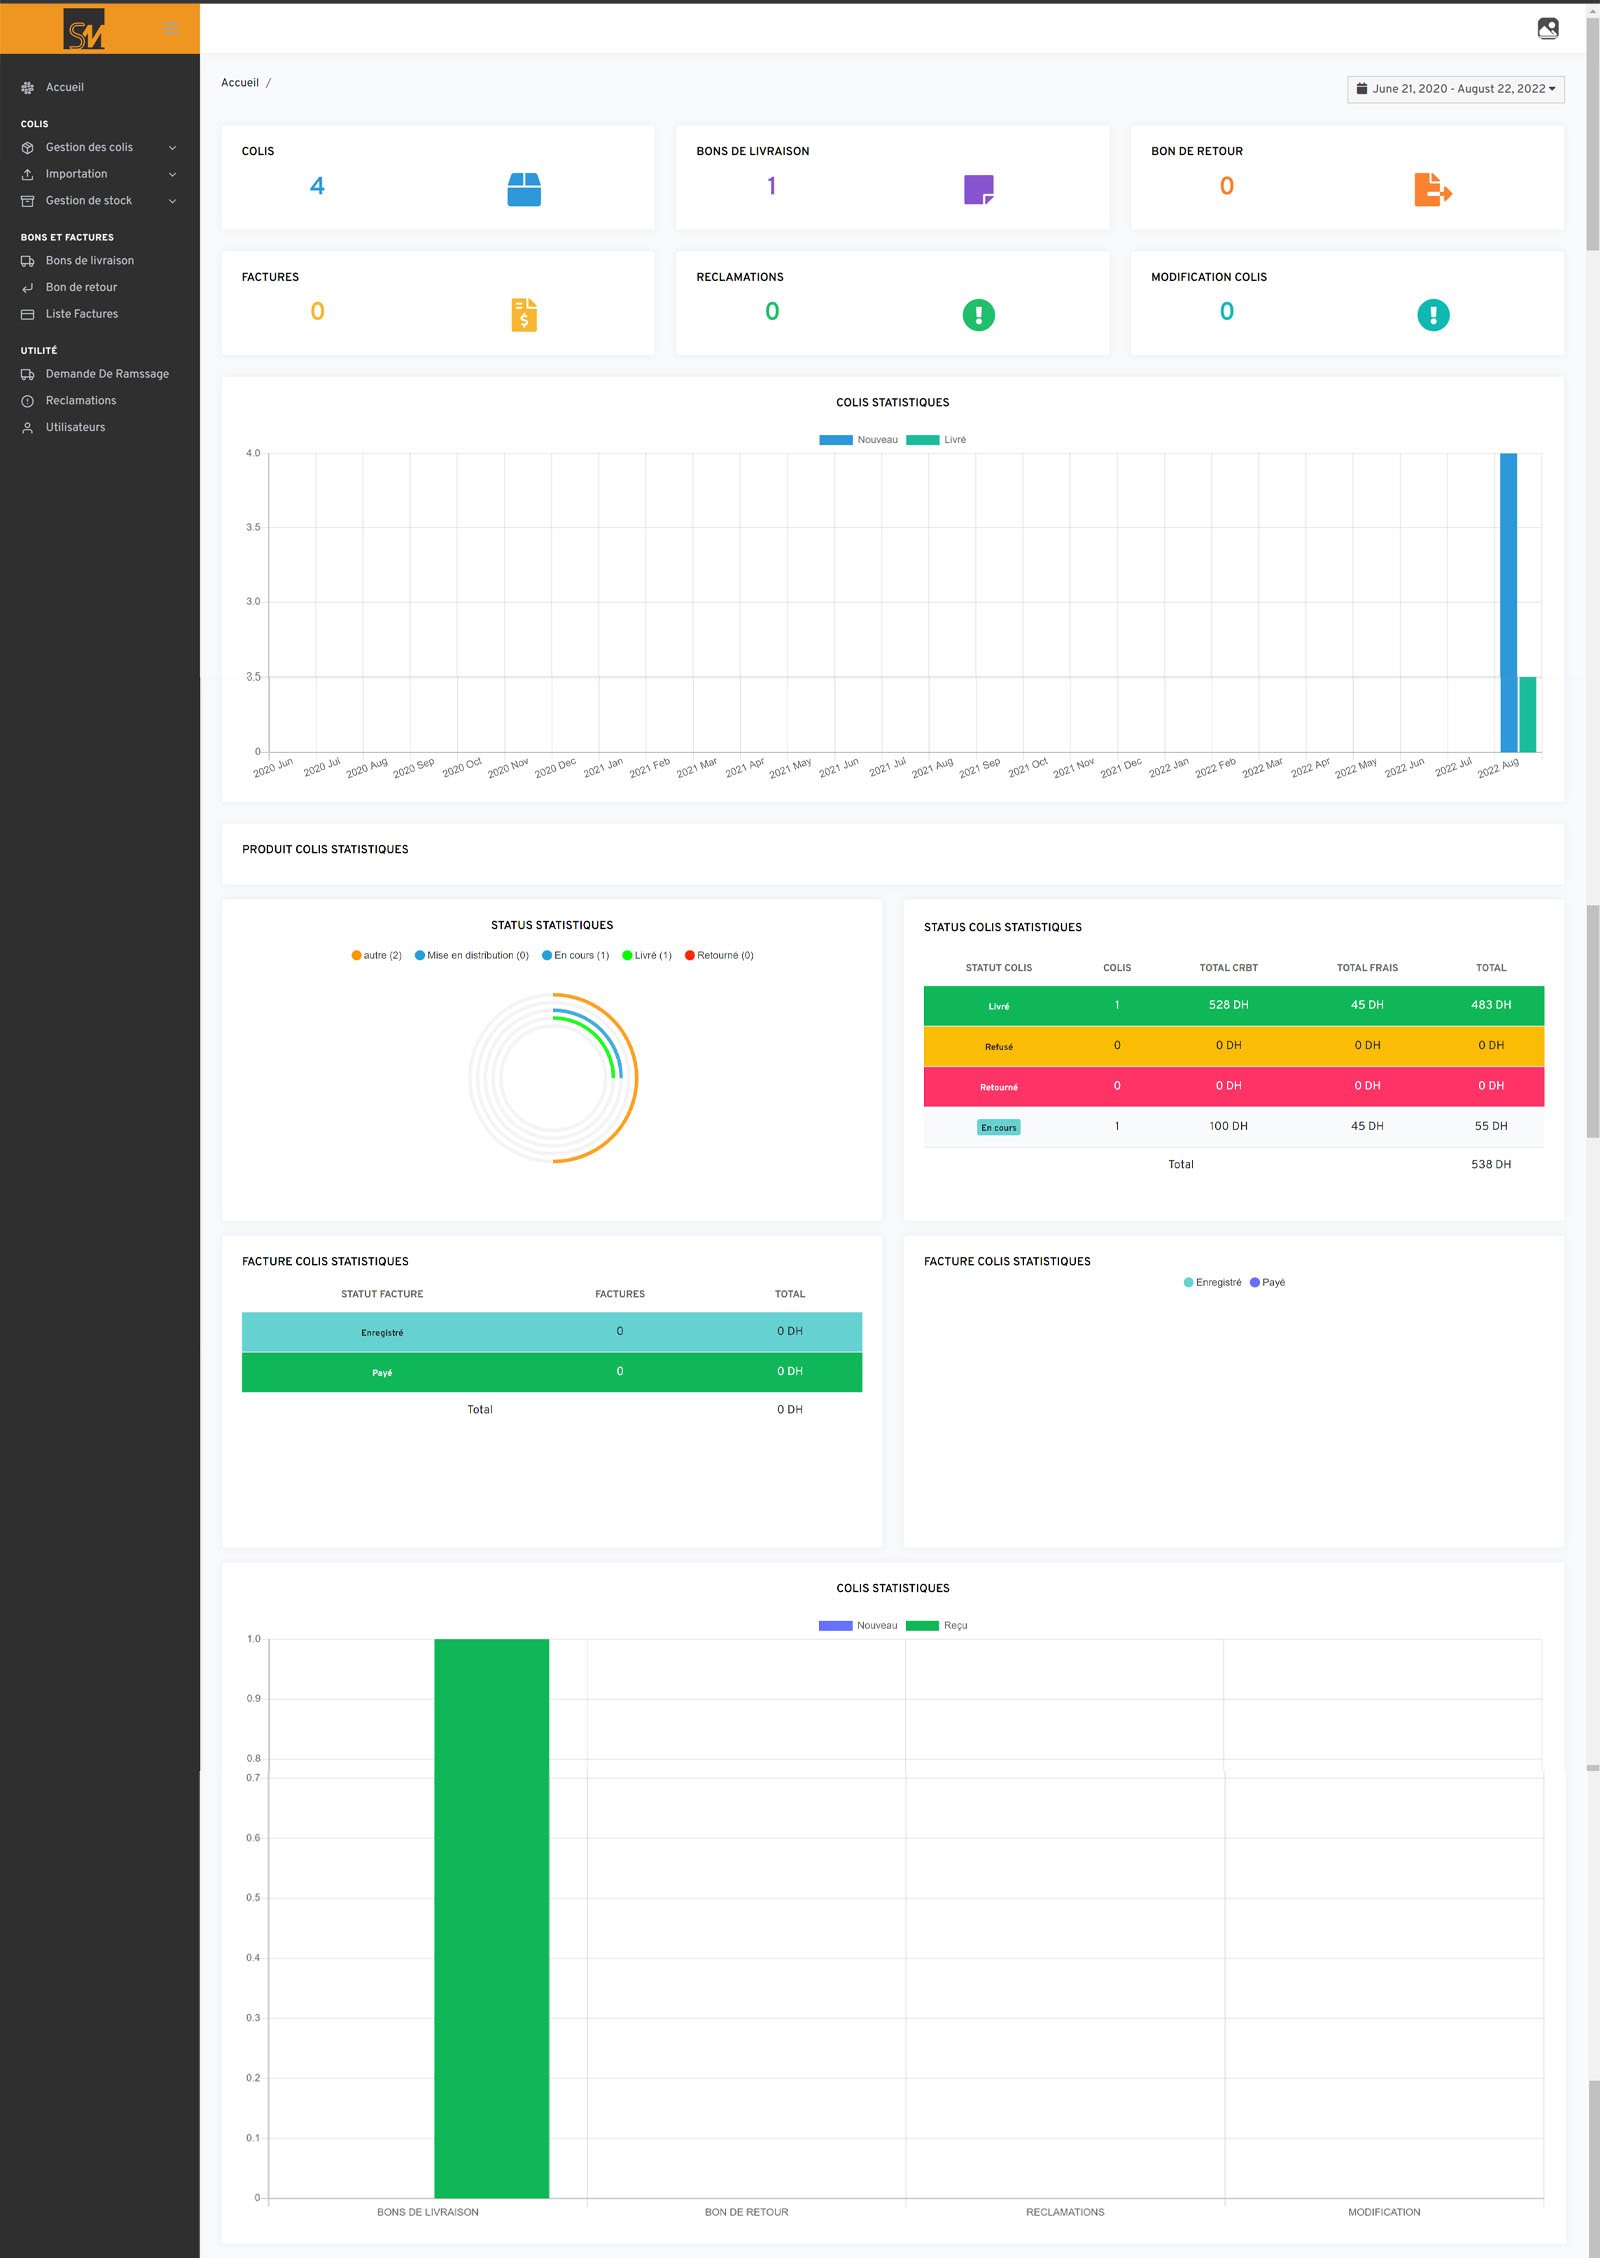Click the teal alert icon in Modification Colis card
The height and width of the screenshot is (2258, 1600).
1432,315
